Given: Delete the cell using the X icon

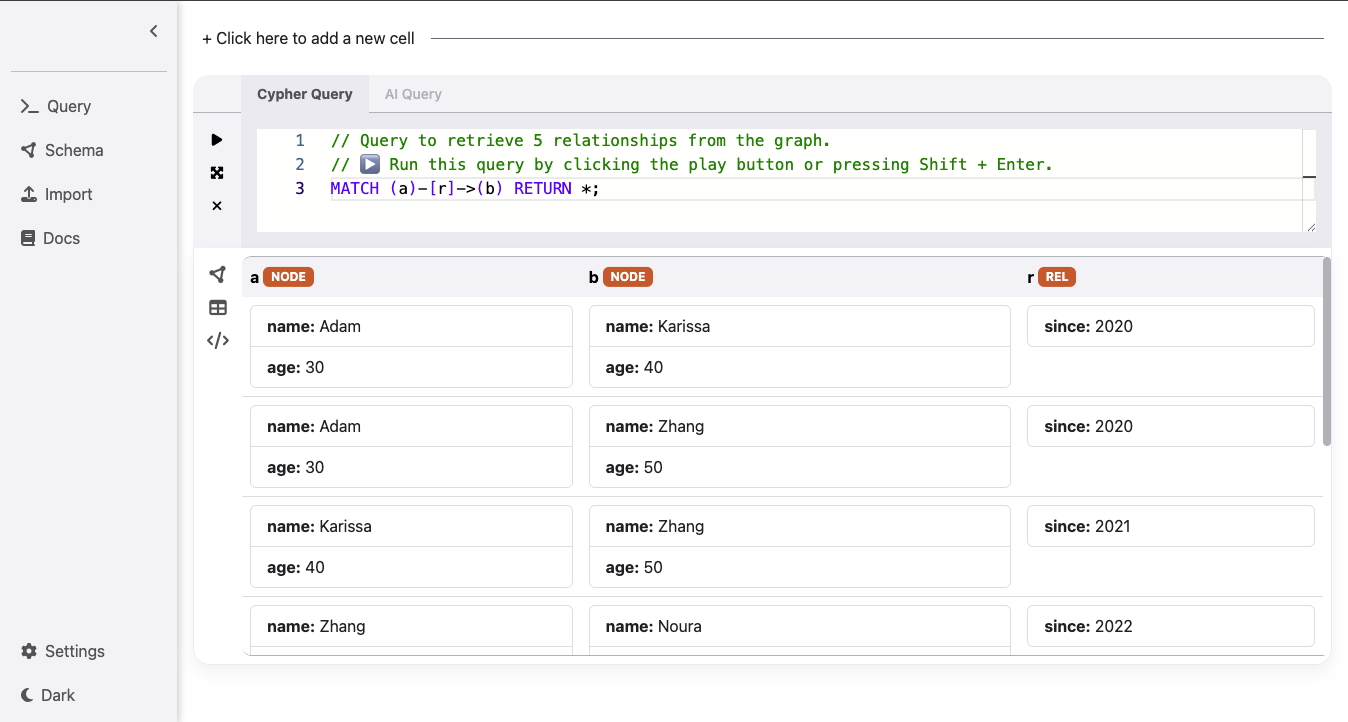Looking at the screenshot, I should point(217,206).
